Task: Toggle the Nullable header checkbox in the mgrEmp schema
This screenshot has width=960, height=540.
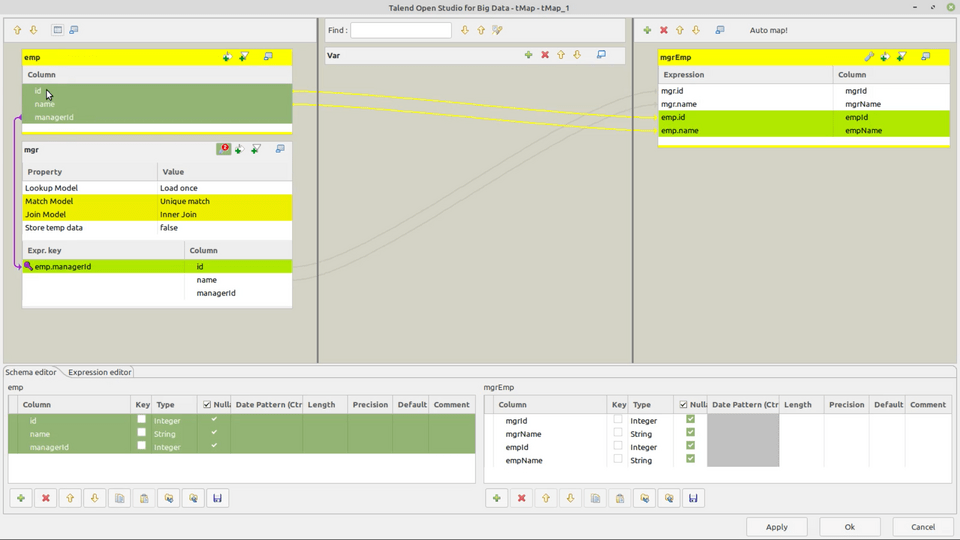Action: click(x=683, y=405)
